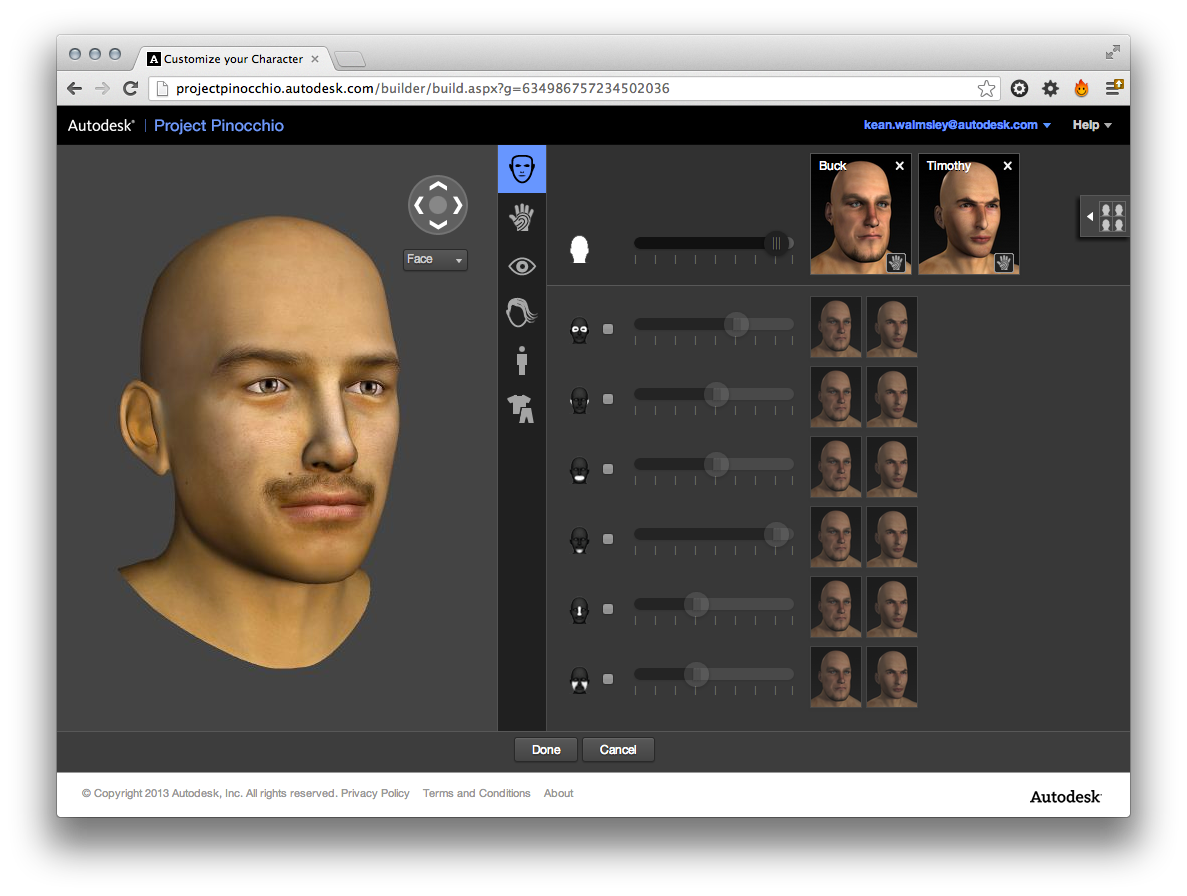Select the body figure icon
Image resolution: width=1187 pixels, height=896 pixels.
pos(521,360)
